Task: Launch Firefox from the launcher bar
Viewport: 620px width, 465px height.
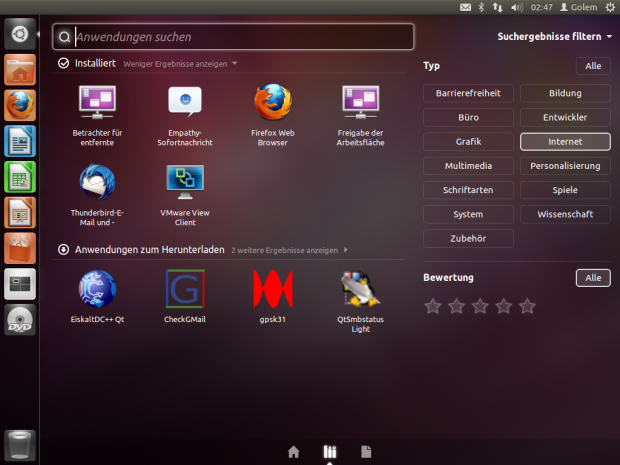Action: (x=20, y=105)
